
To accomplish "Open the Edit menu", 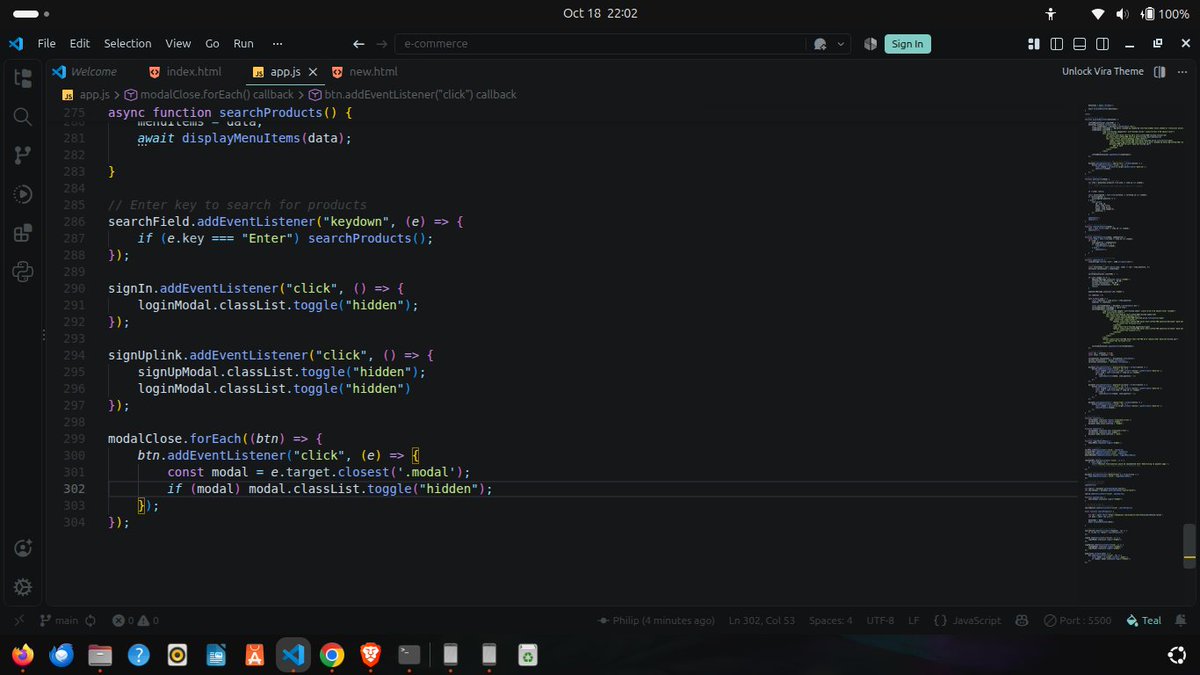I will click(80, 44).
